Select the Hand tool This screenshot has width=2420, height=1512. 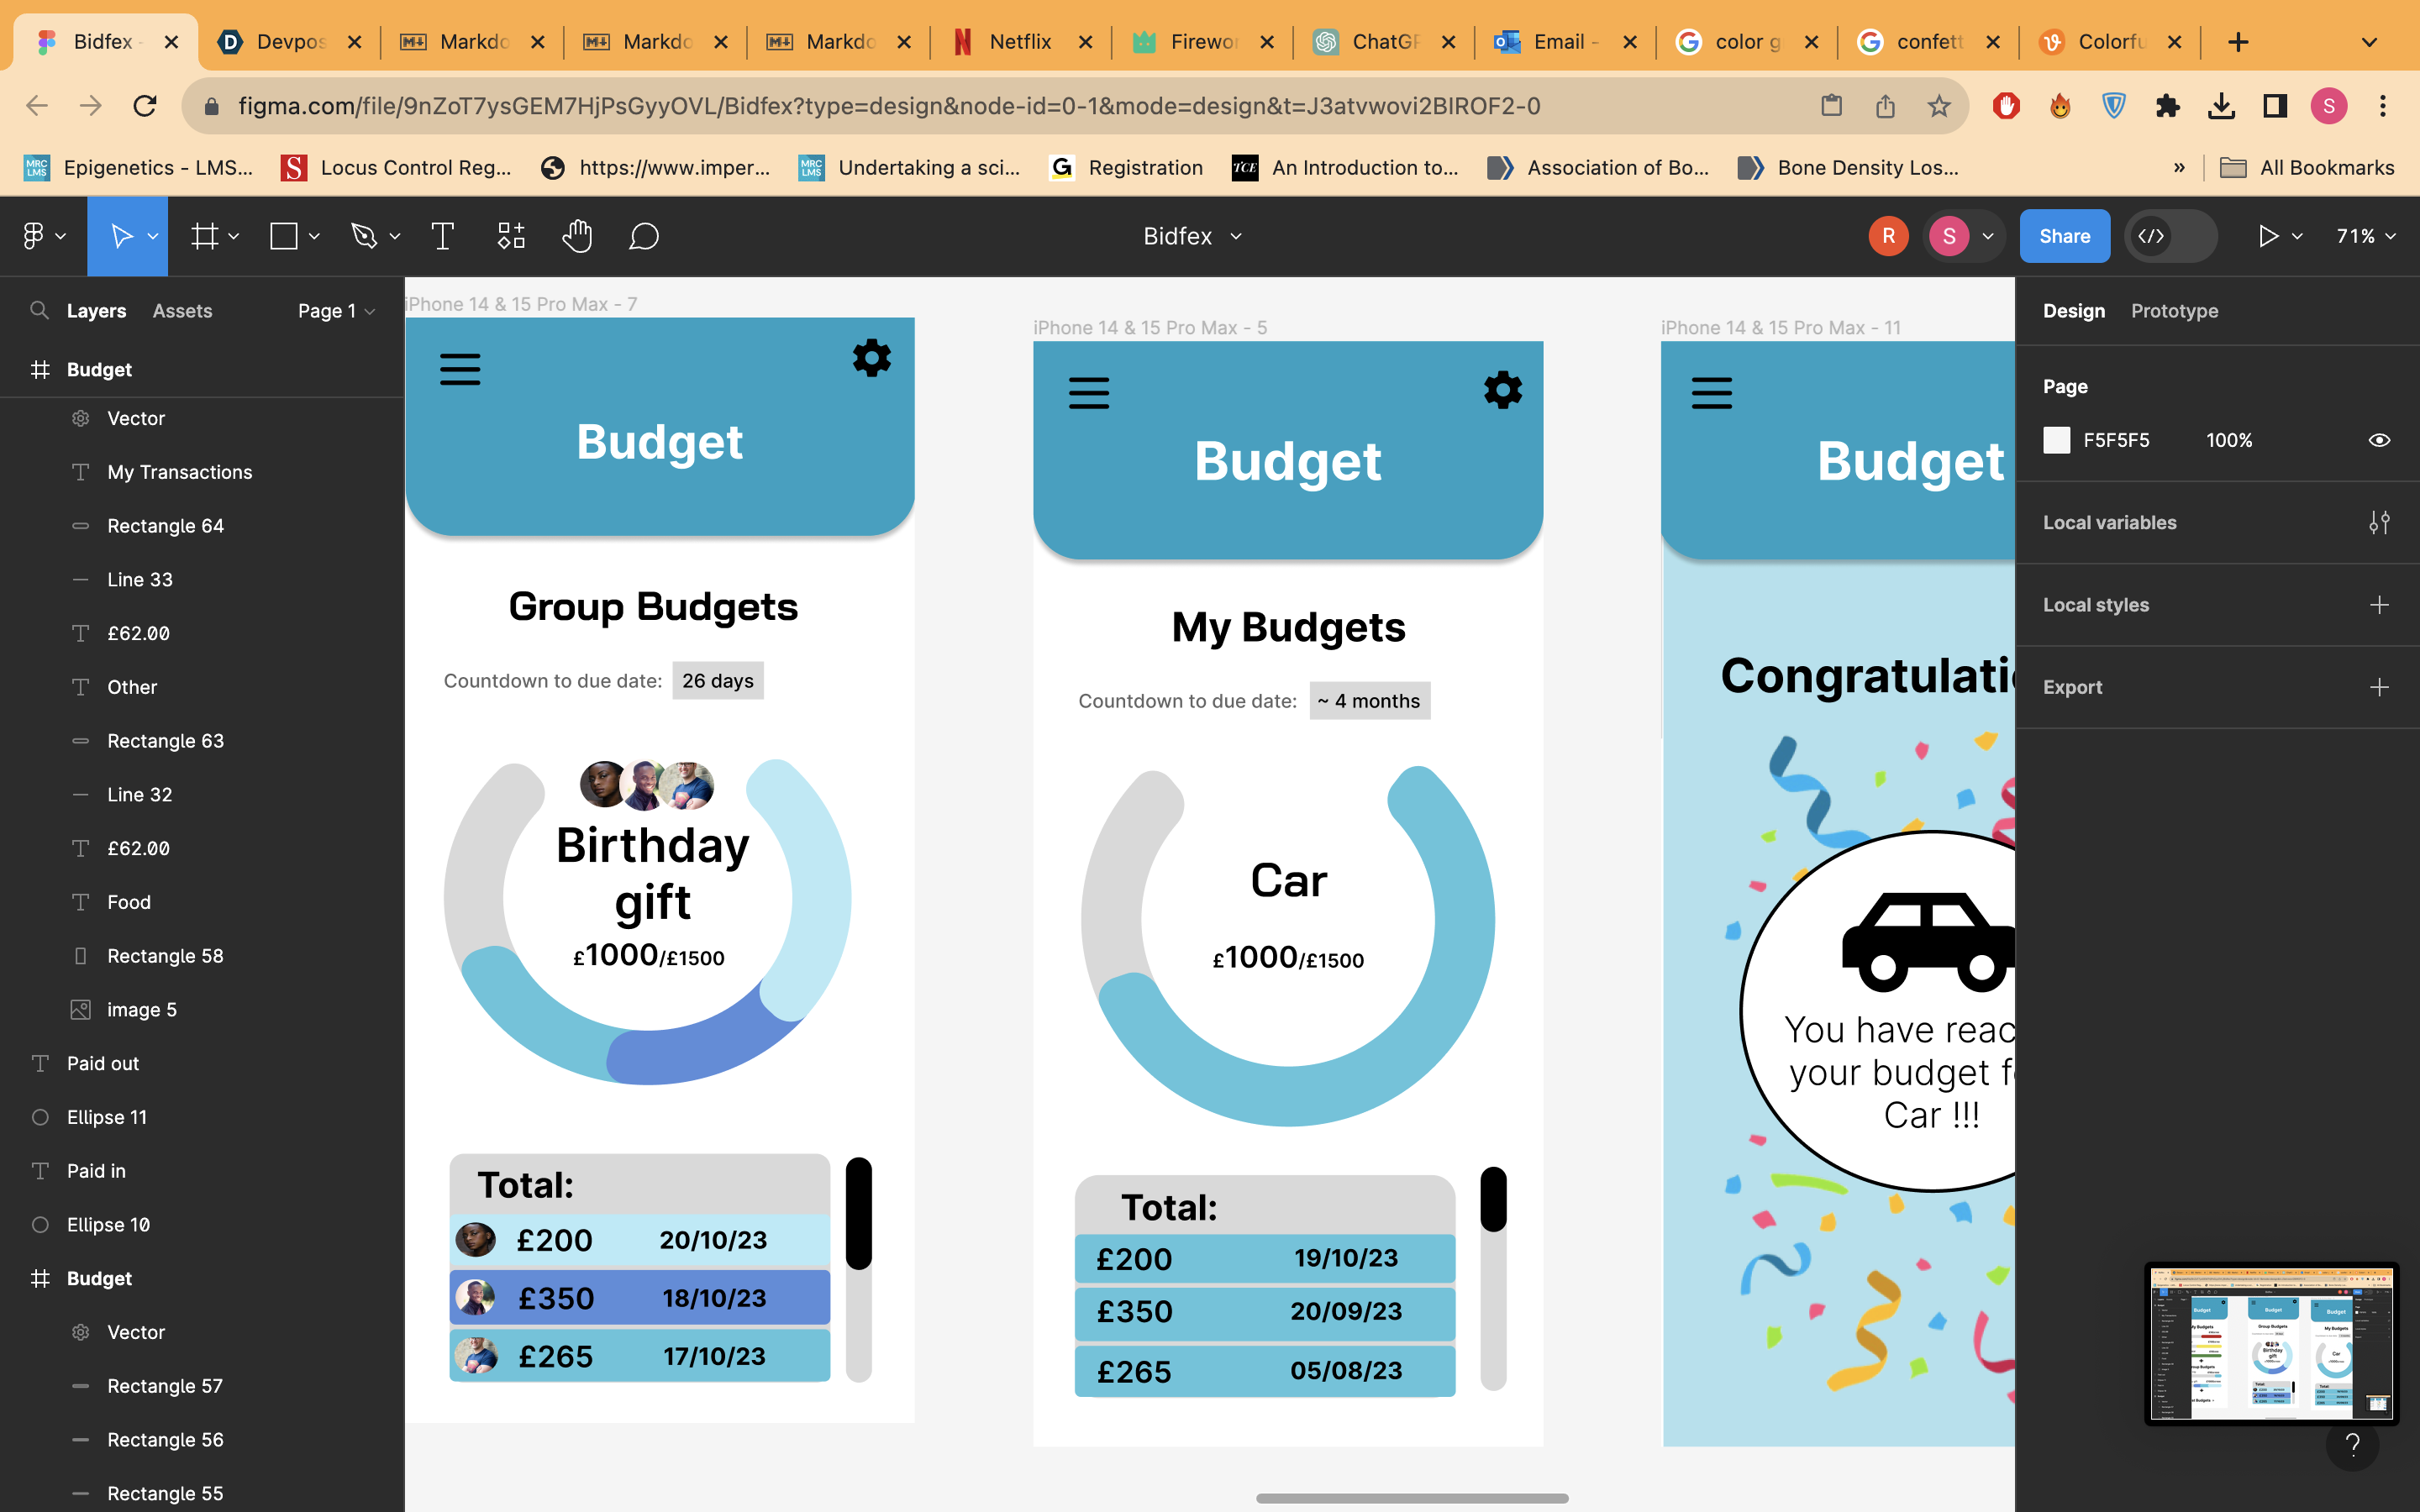[x=577, y=236]
